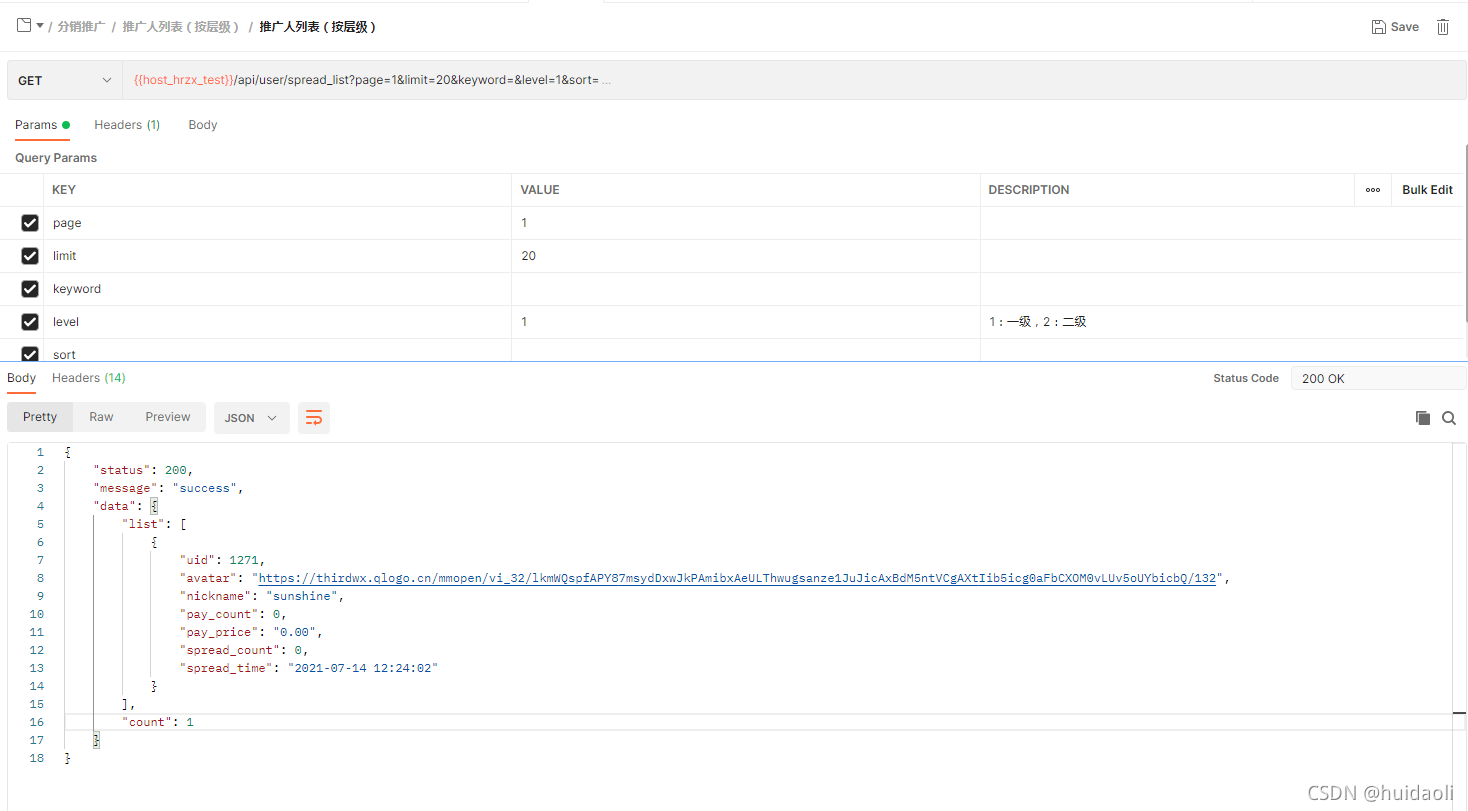1468x811 pixels.
Task: Click the 200 OK status code field
Action: point(1379,378)
